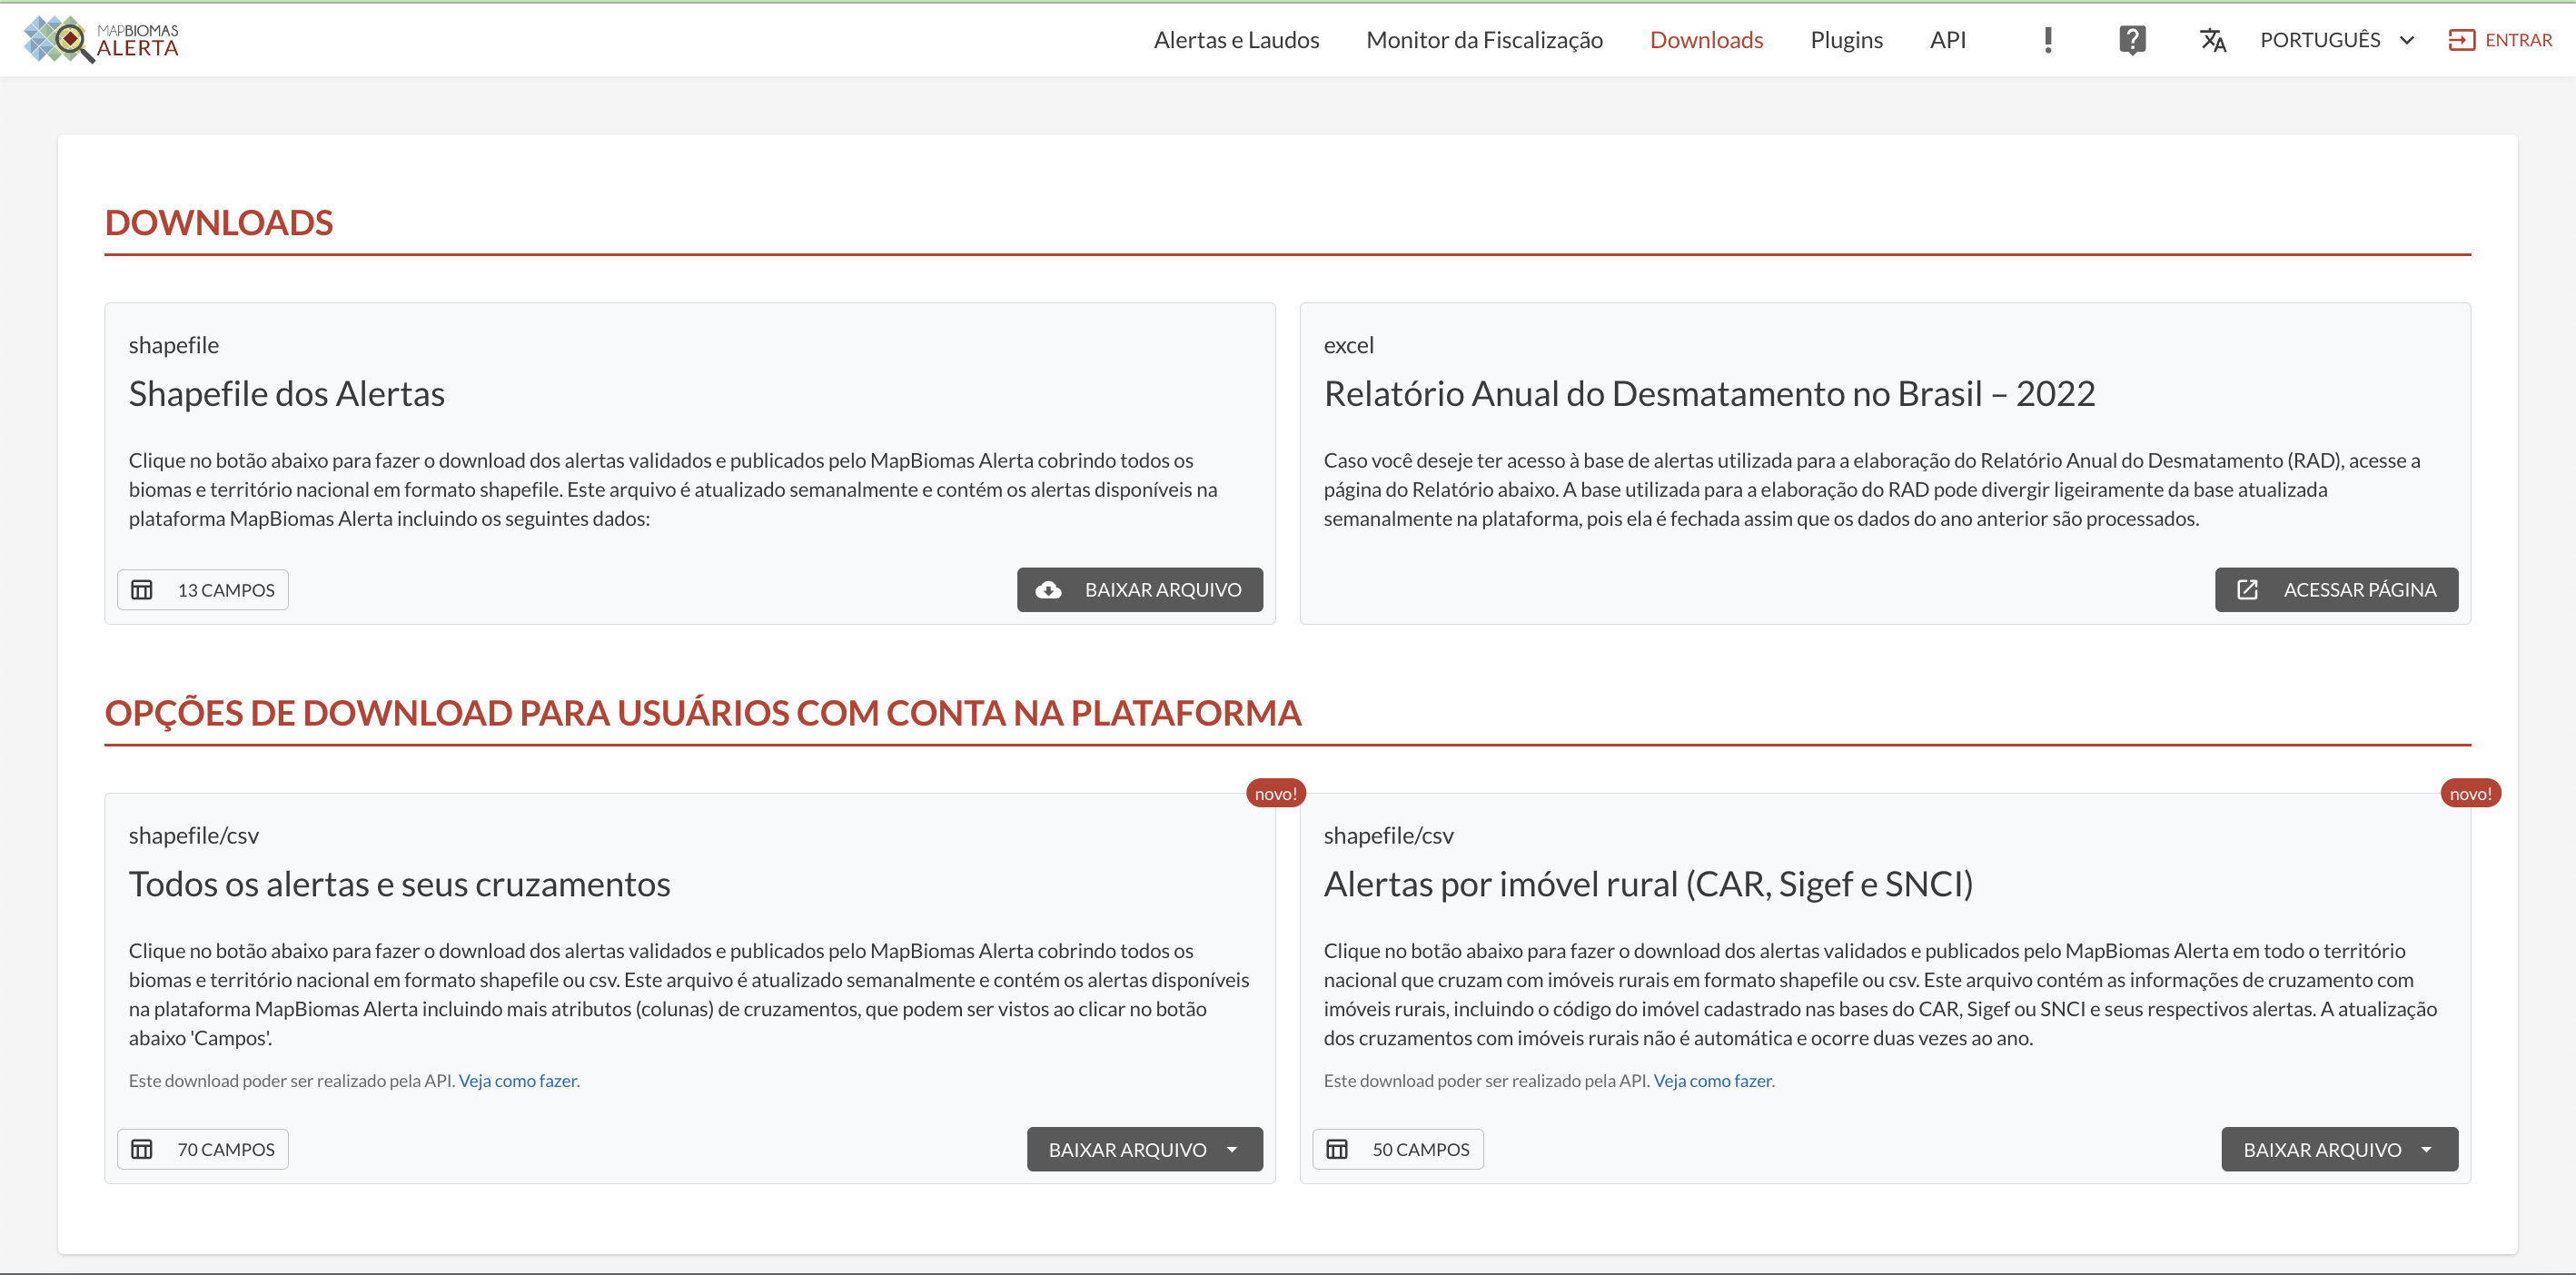This screenshot has height=1275, width=2576.
Task: Open the exclamation mark notice icon
Action: (x=2048, y=40)
